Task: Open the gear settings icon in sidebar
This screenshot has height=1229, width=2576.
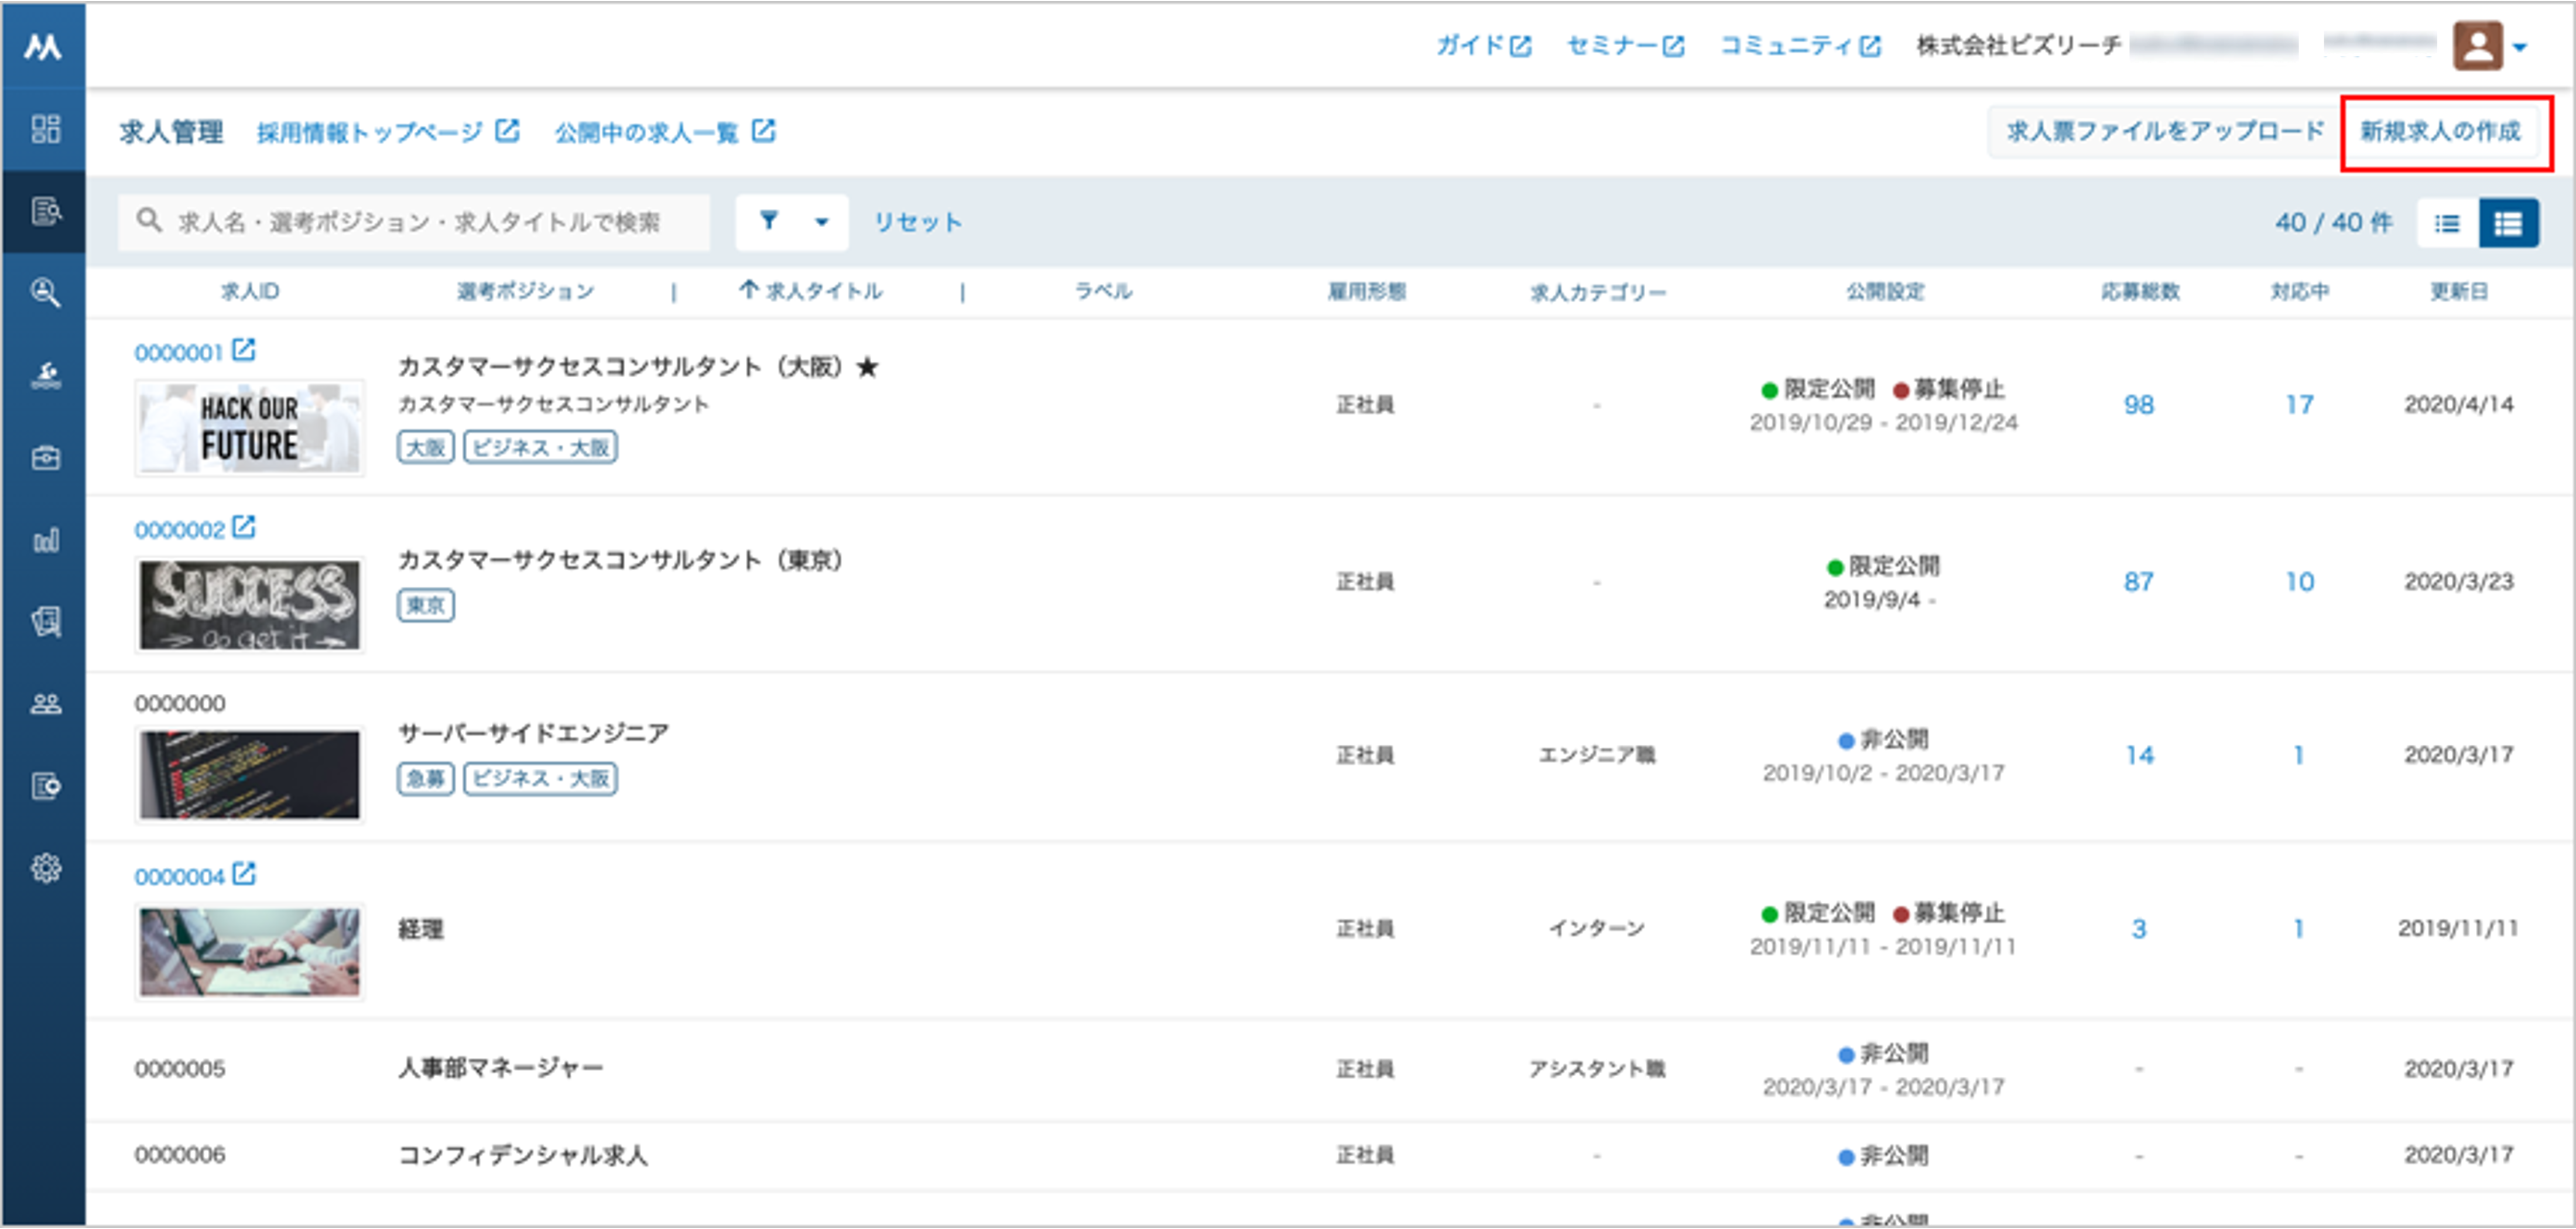Action: tap(45, 868)
